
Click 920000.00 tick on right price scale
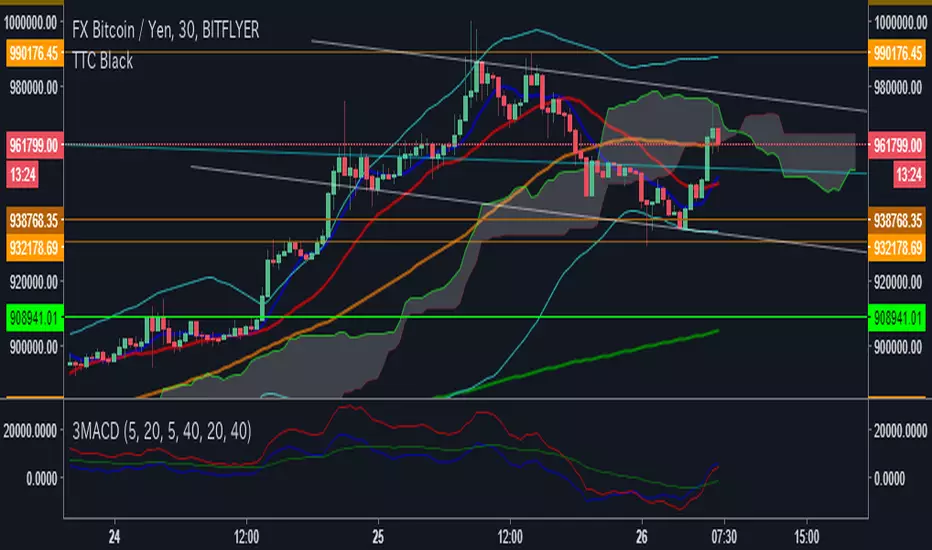tap(898, 282)
